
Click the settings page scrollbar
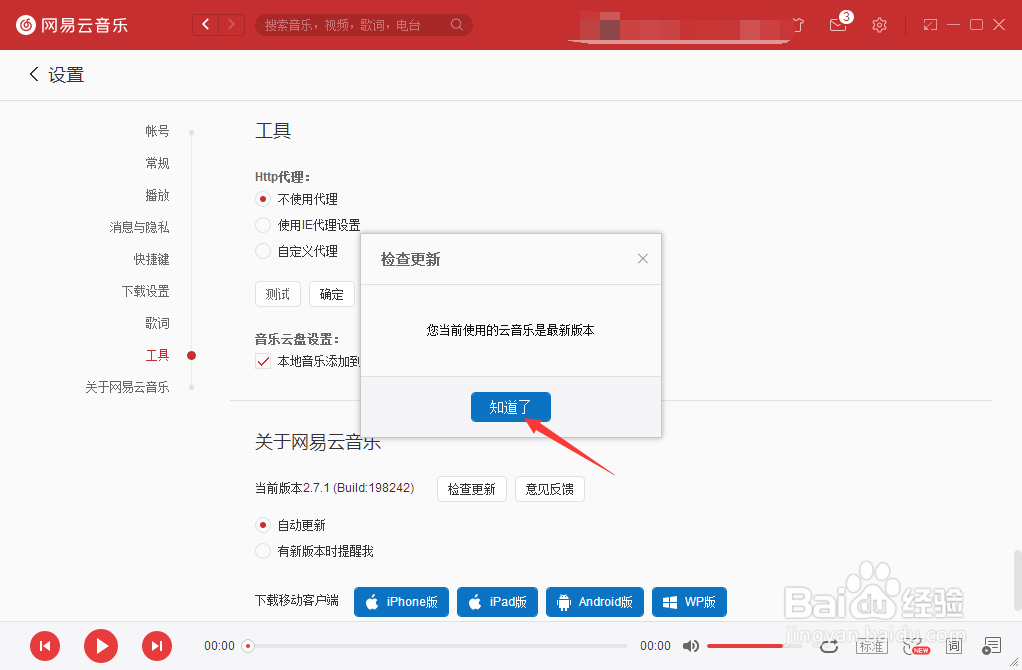point(1017,580)
